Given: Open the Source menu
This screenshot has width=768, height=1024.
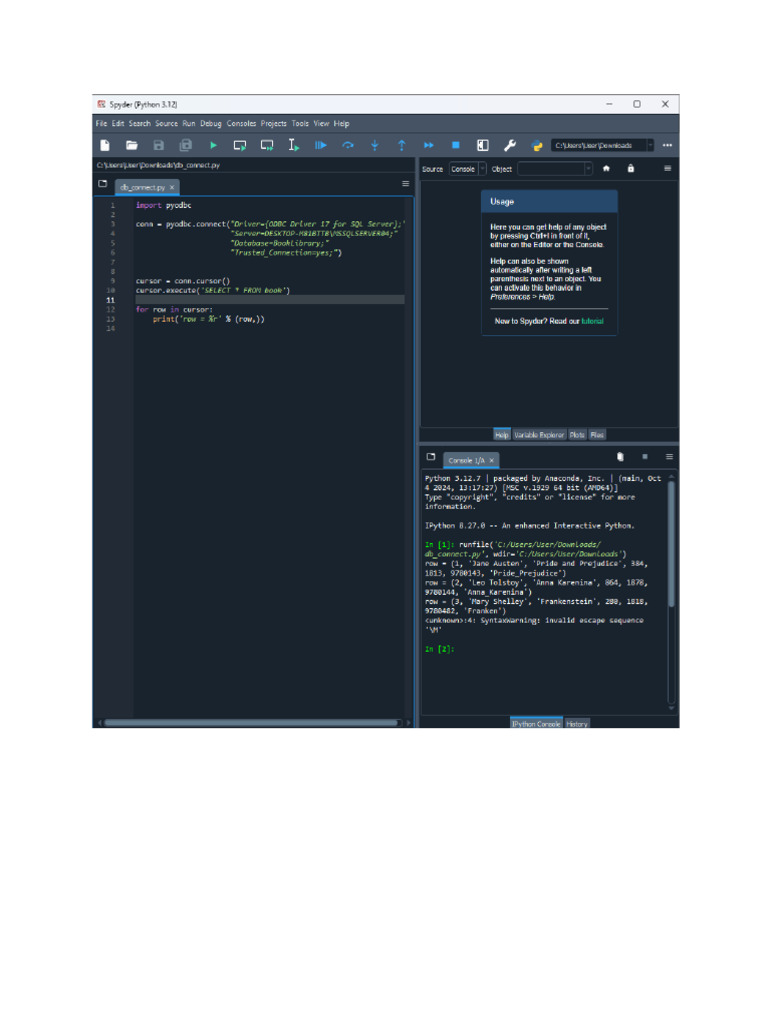Looking at the screenshot, I should (x=167, y=123).
